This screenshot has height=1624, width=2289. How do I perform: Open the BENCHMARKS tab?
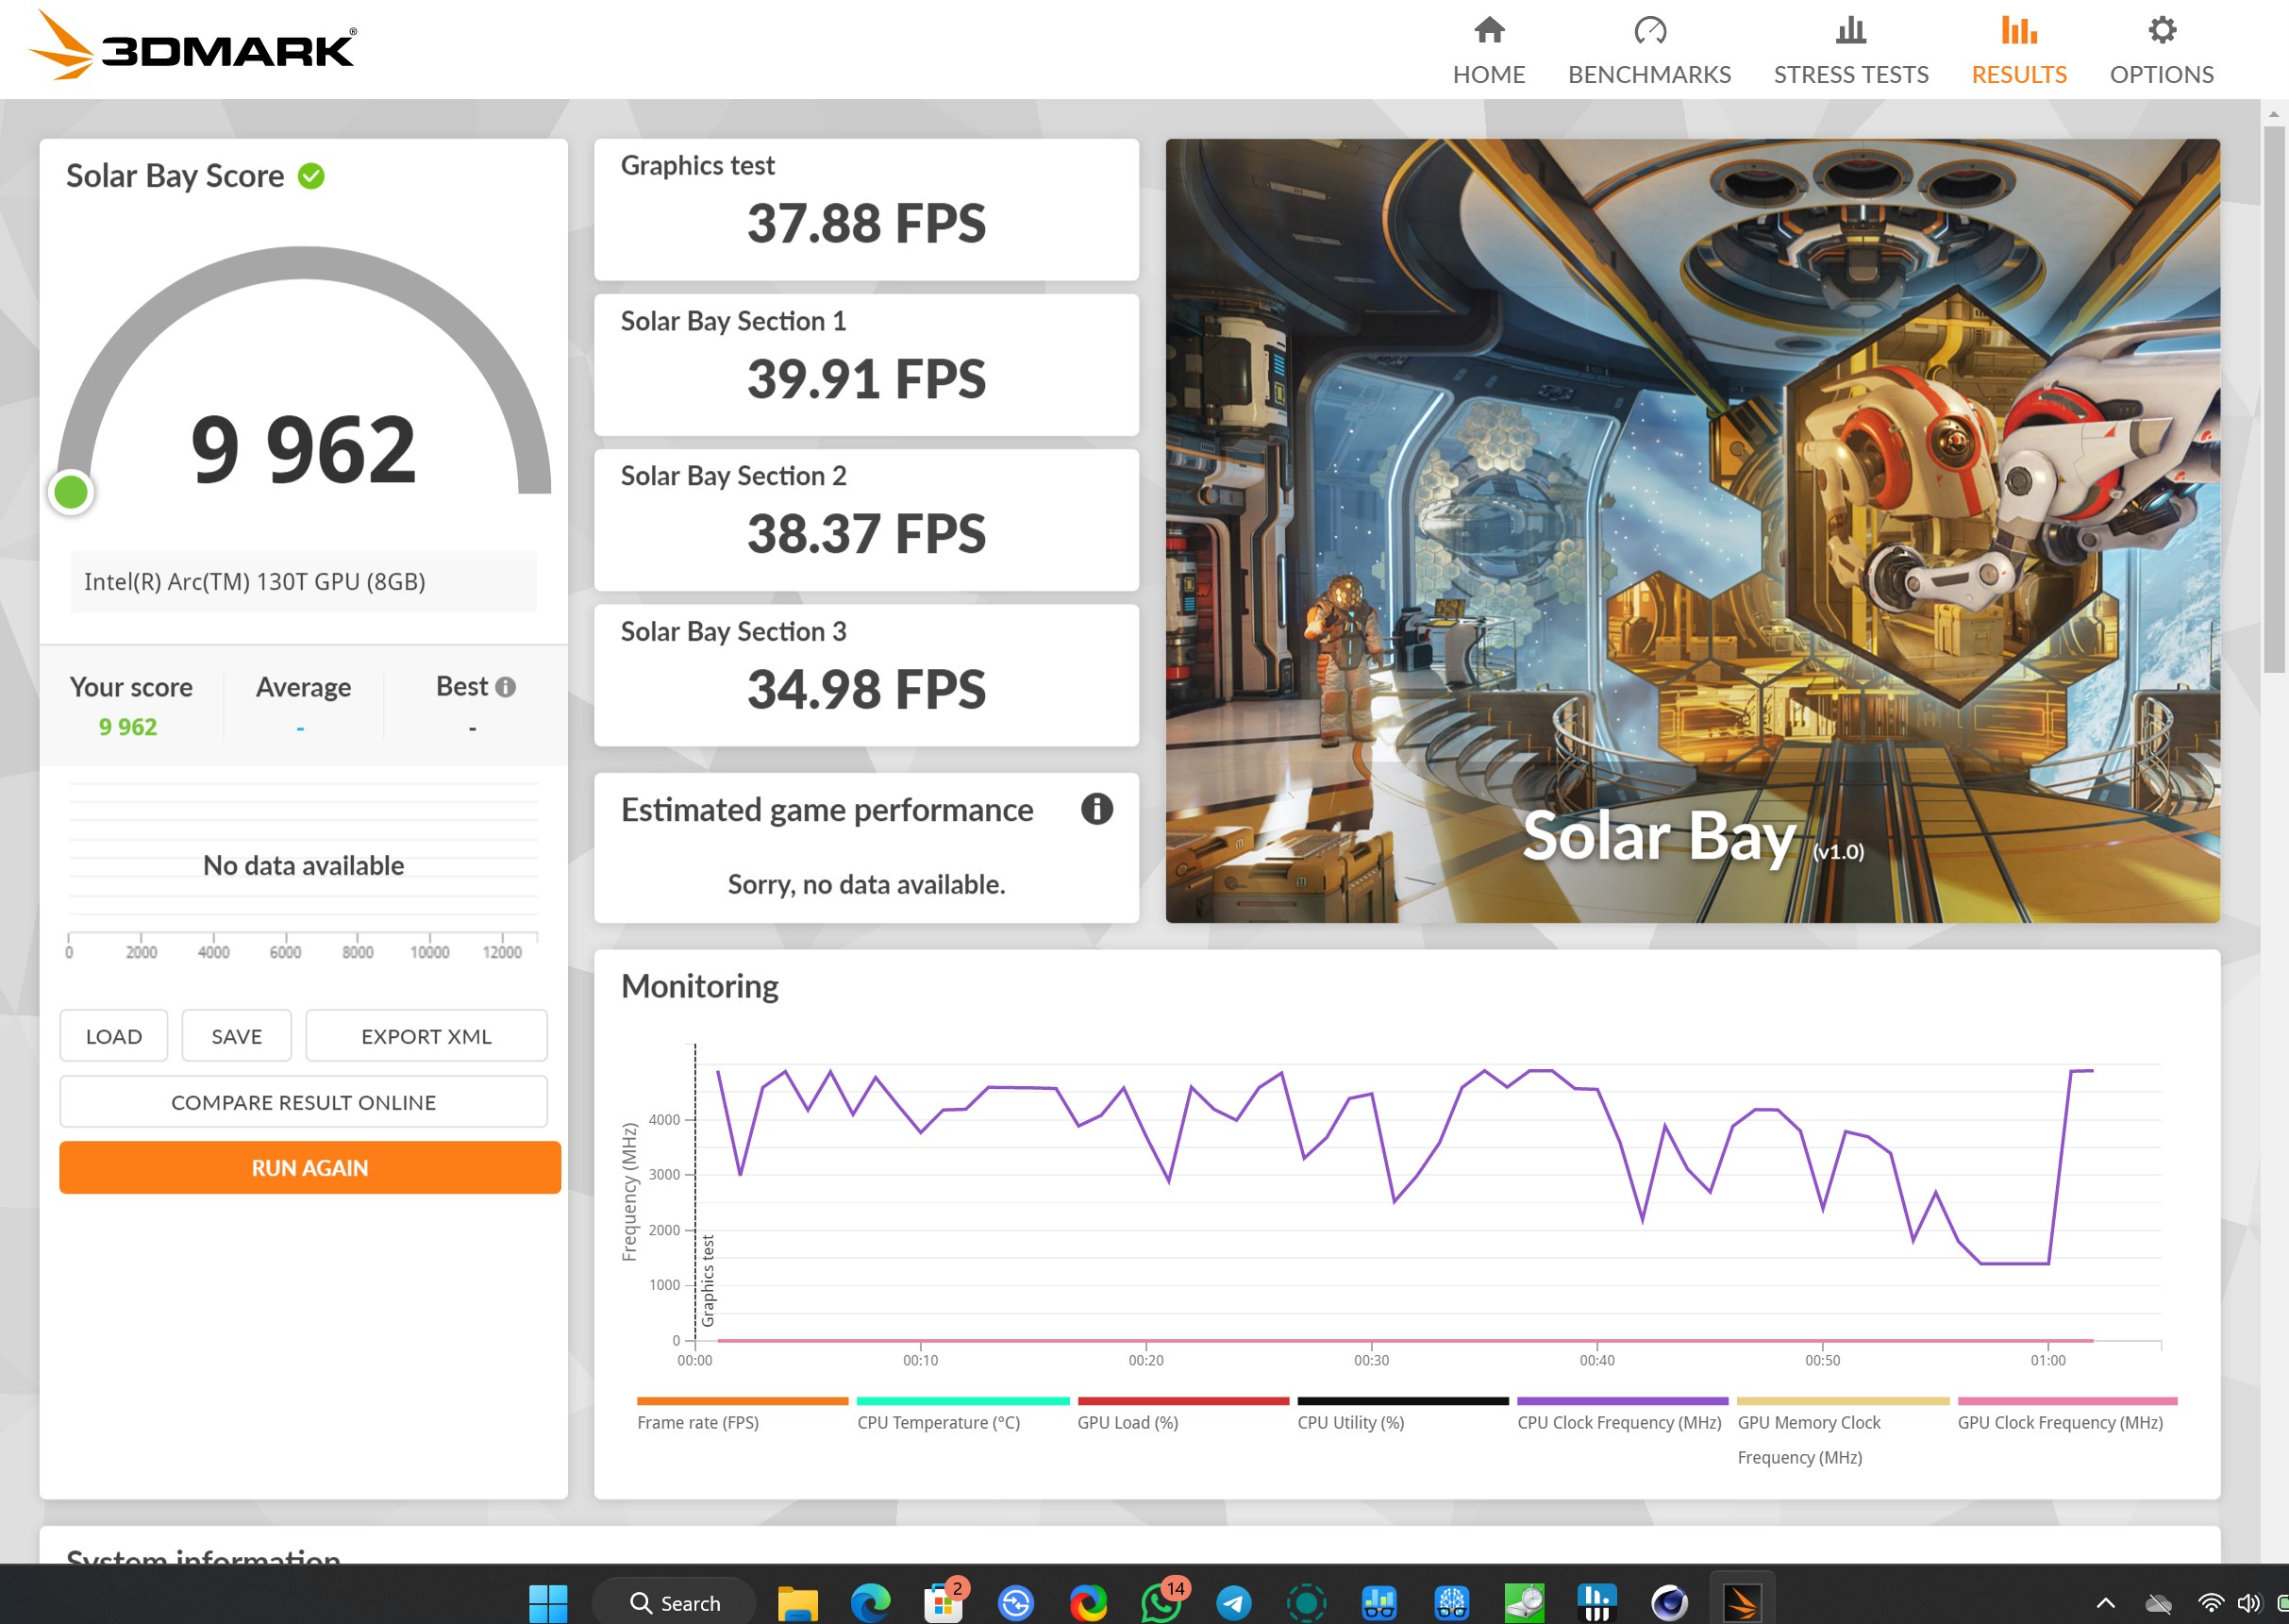point(1649,50)
